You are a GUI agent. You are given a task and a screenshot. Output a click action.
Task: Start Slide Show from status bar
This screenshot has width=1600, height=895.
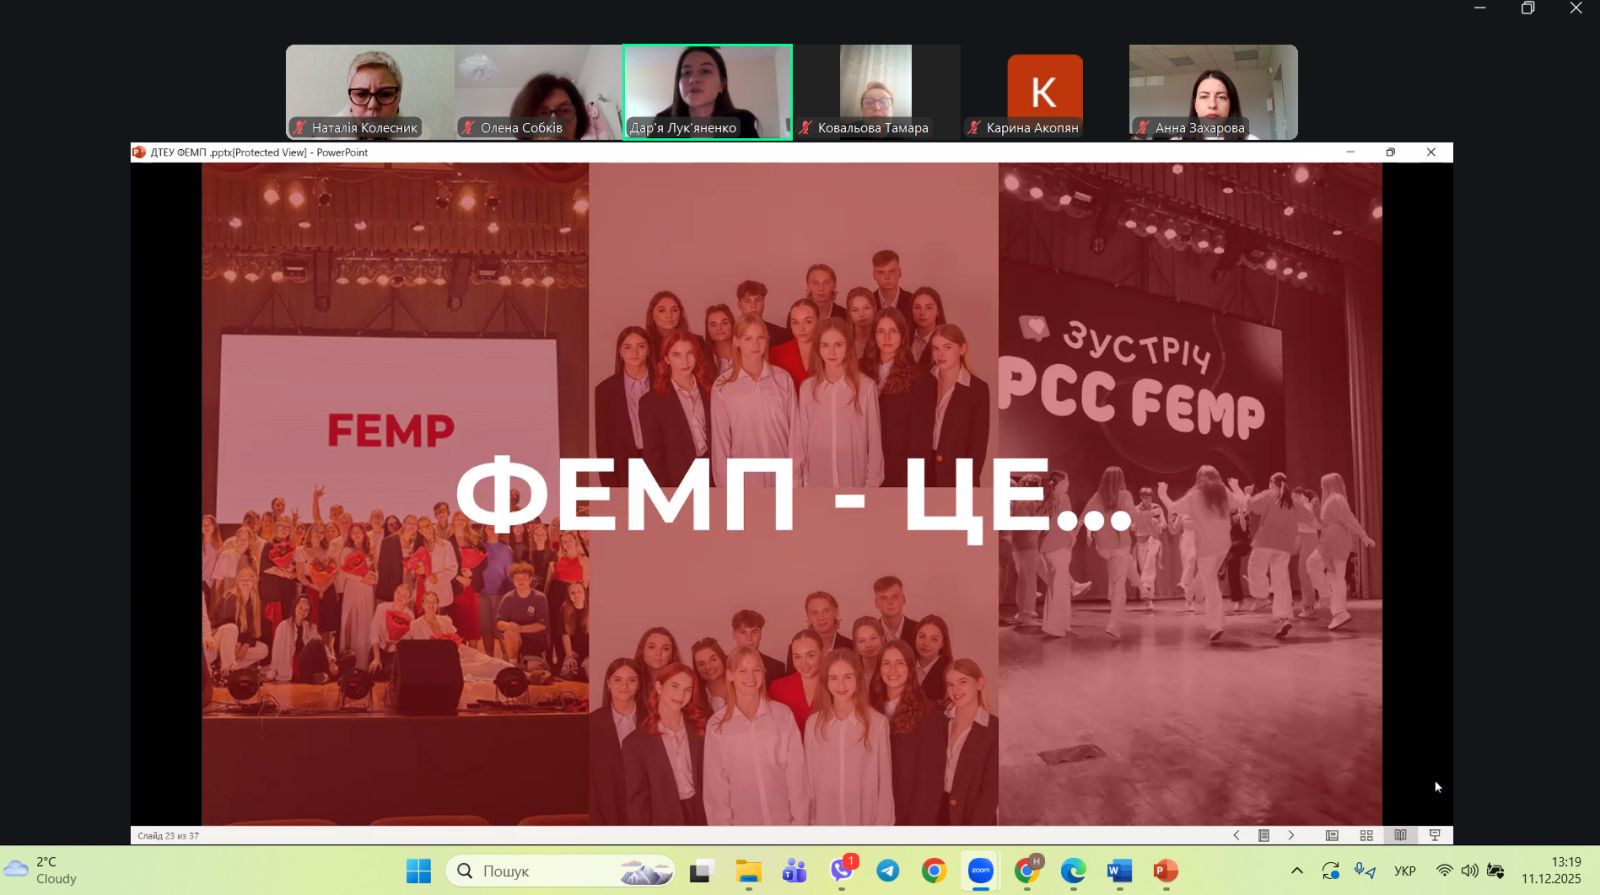(1435, 835)
